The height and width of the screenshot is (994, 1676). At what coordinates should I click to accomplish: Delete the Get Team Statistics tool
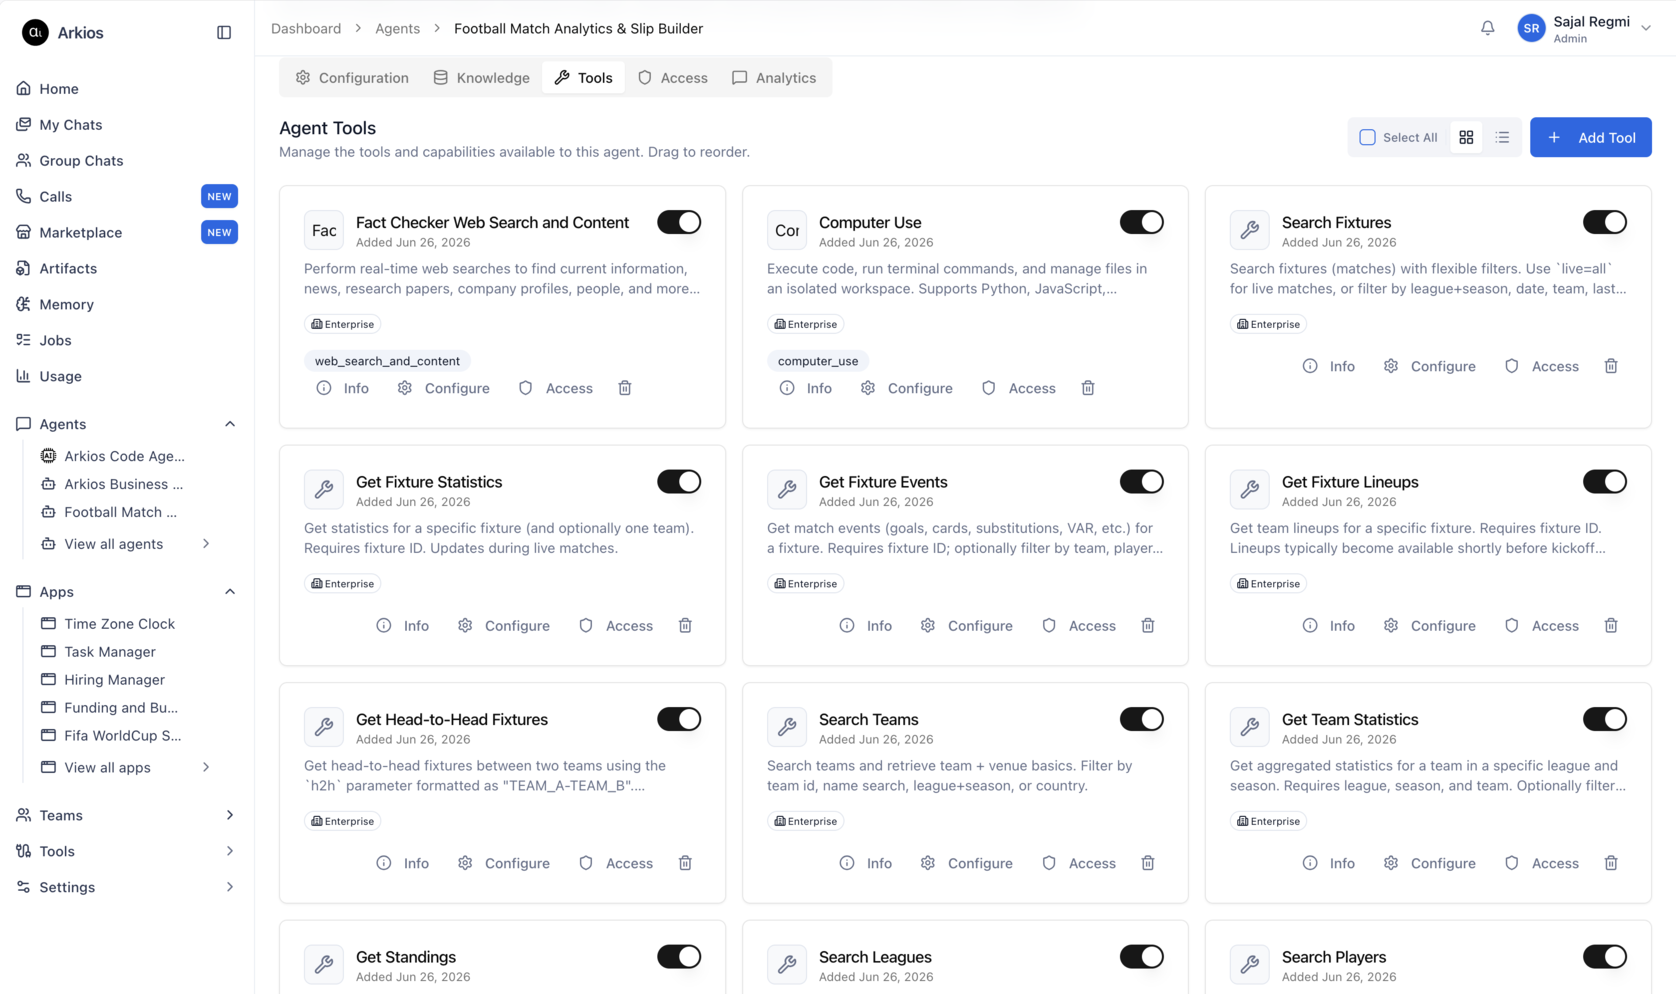(x=1611, y=863)
